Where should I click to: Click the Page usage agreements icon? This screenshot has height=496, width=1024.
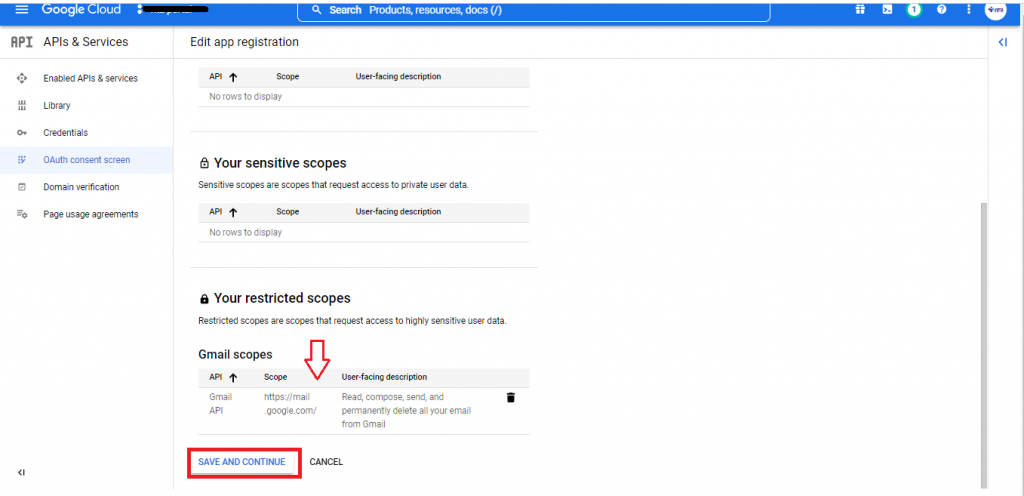click(22, 214)
